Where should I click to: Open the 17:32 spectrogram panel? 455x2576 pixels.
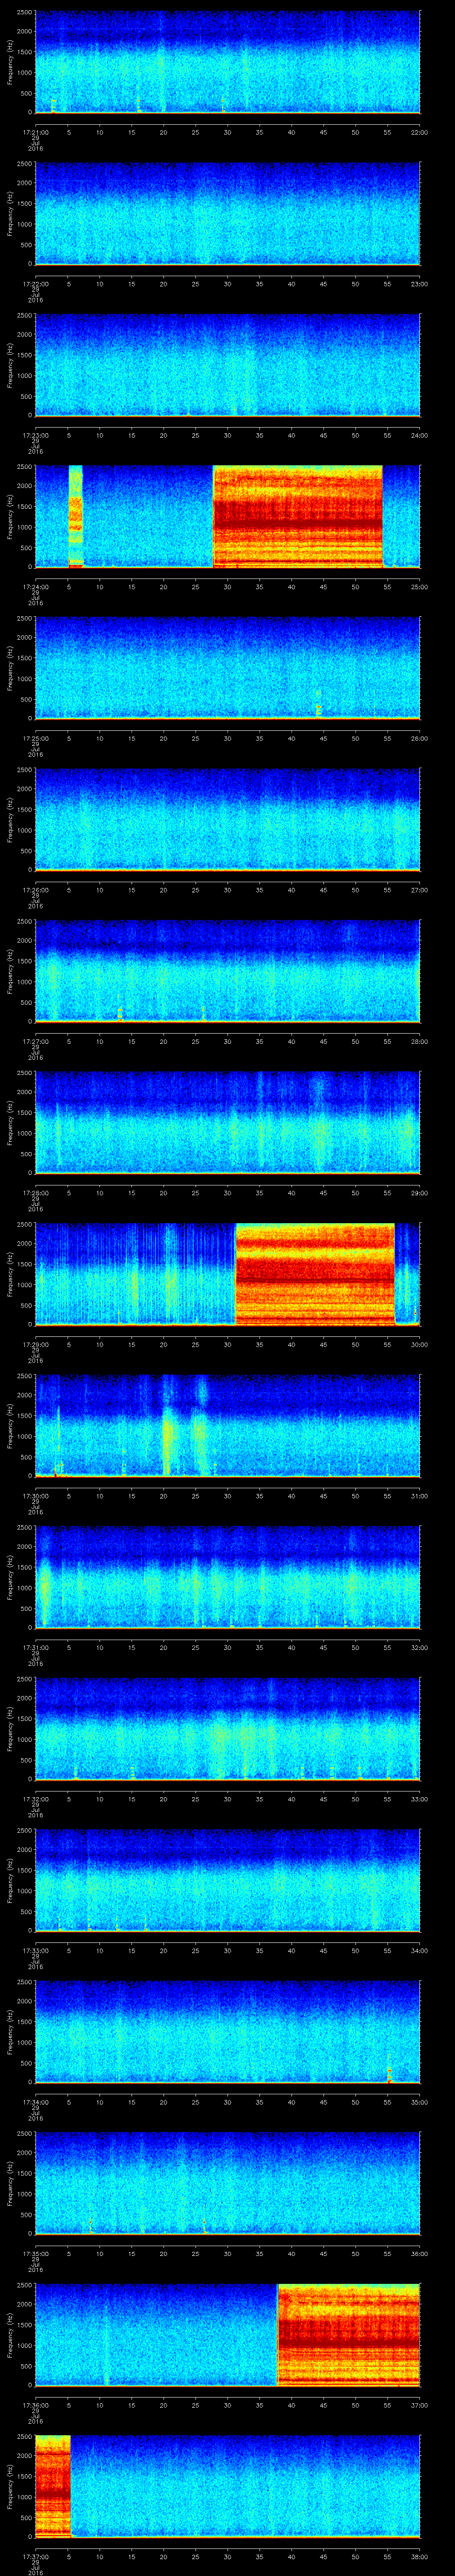click(227, 1728)
